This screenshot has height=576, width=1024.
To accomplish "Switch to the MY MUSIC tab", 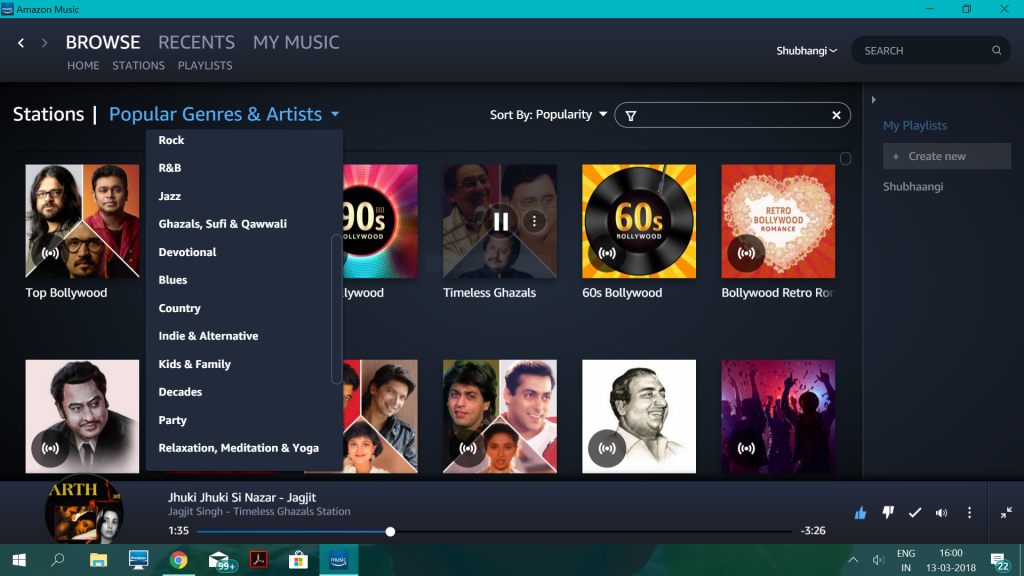I will tap(296, 42).
